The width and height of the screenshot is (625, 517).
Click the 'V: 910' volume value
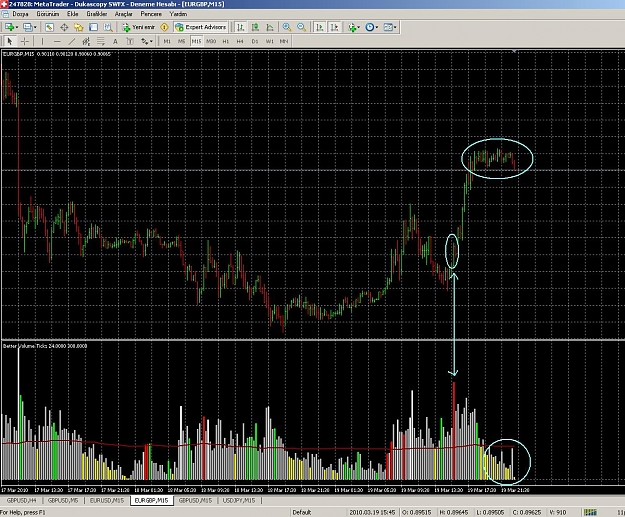click(x=558, y=512)
